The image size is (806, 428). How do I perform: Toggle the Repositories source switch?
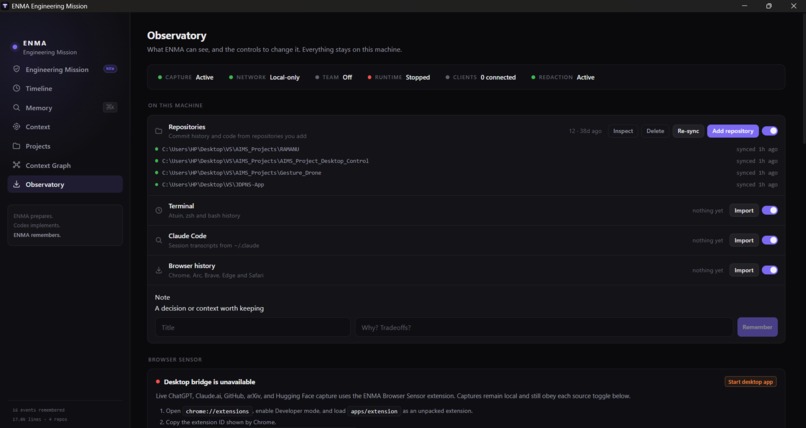tap(770, 131)
